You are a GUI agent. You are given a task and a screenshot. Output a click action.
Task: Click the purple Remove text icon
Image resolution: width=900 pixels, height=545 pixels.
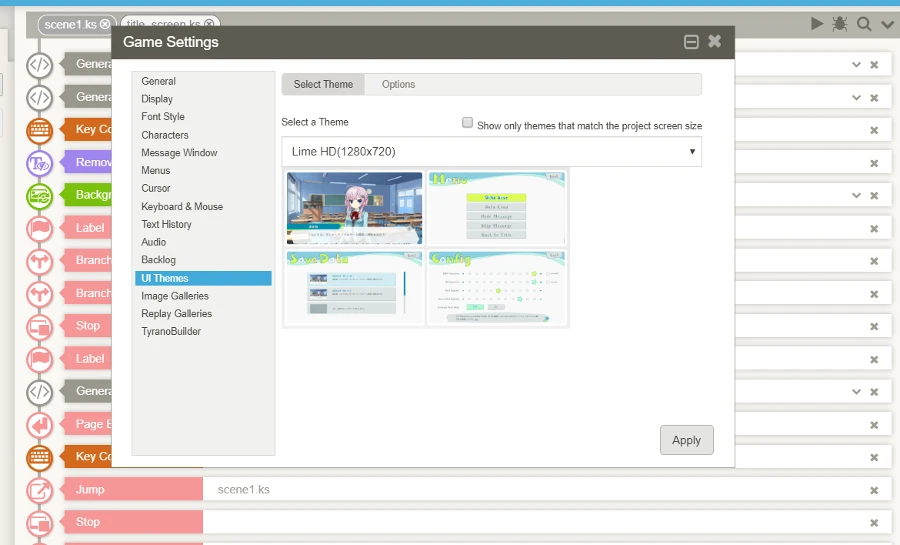pos(39,163)
